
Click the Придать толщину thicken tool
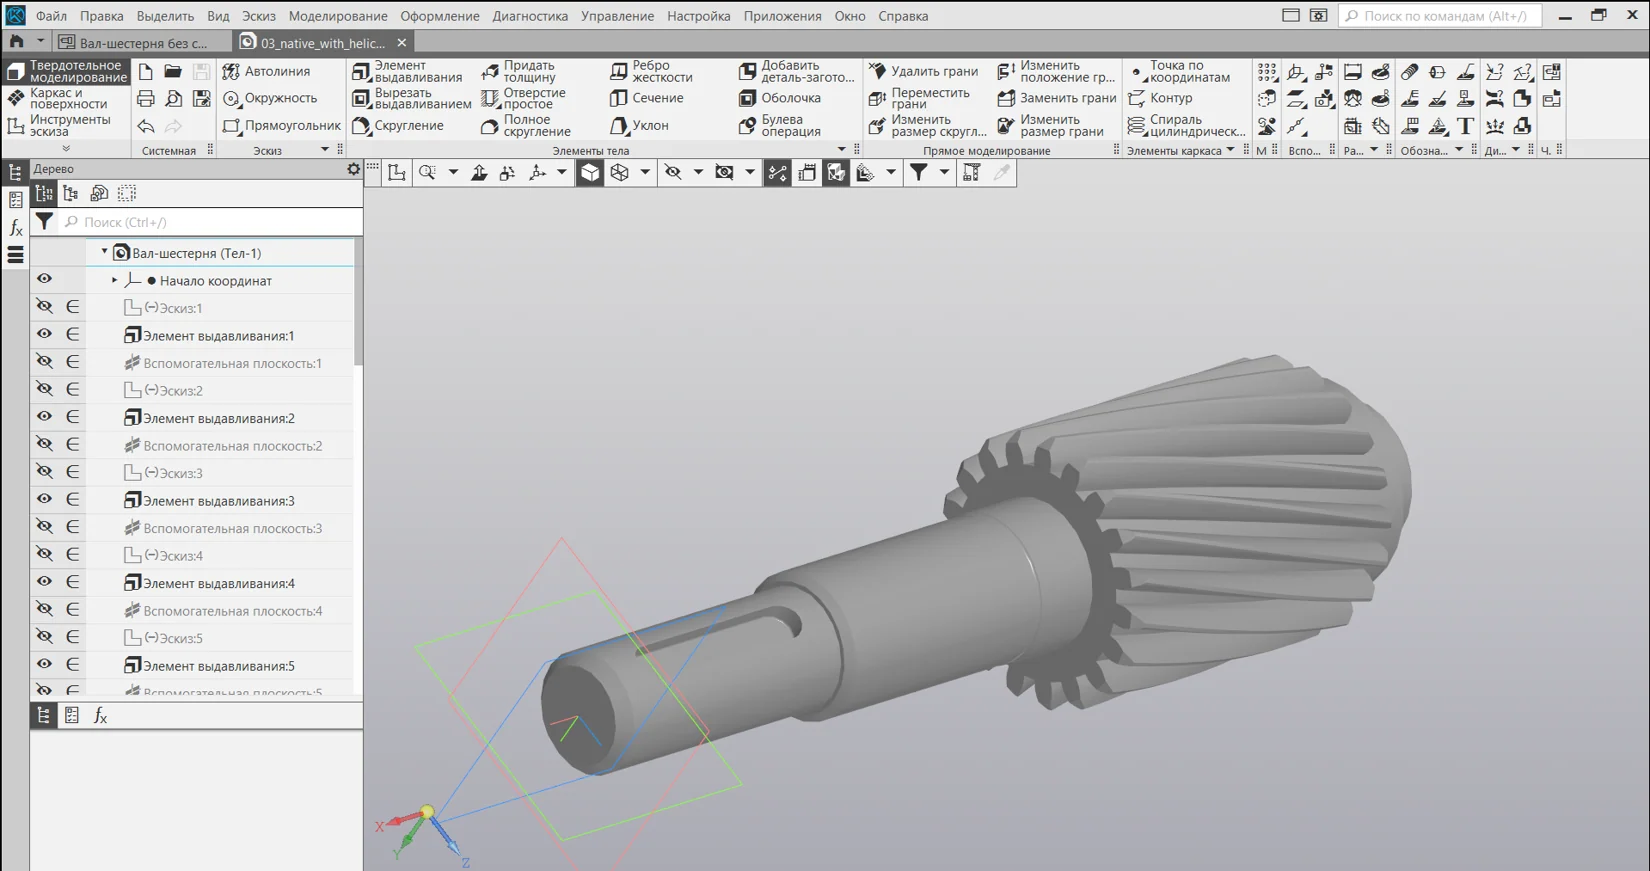(x=519, y=71)
